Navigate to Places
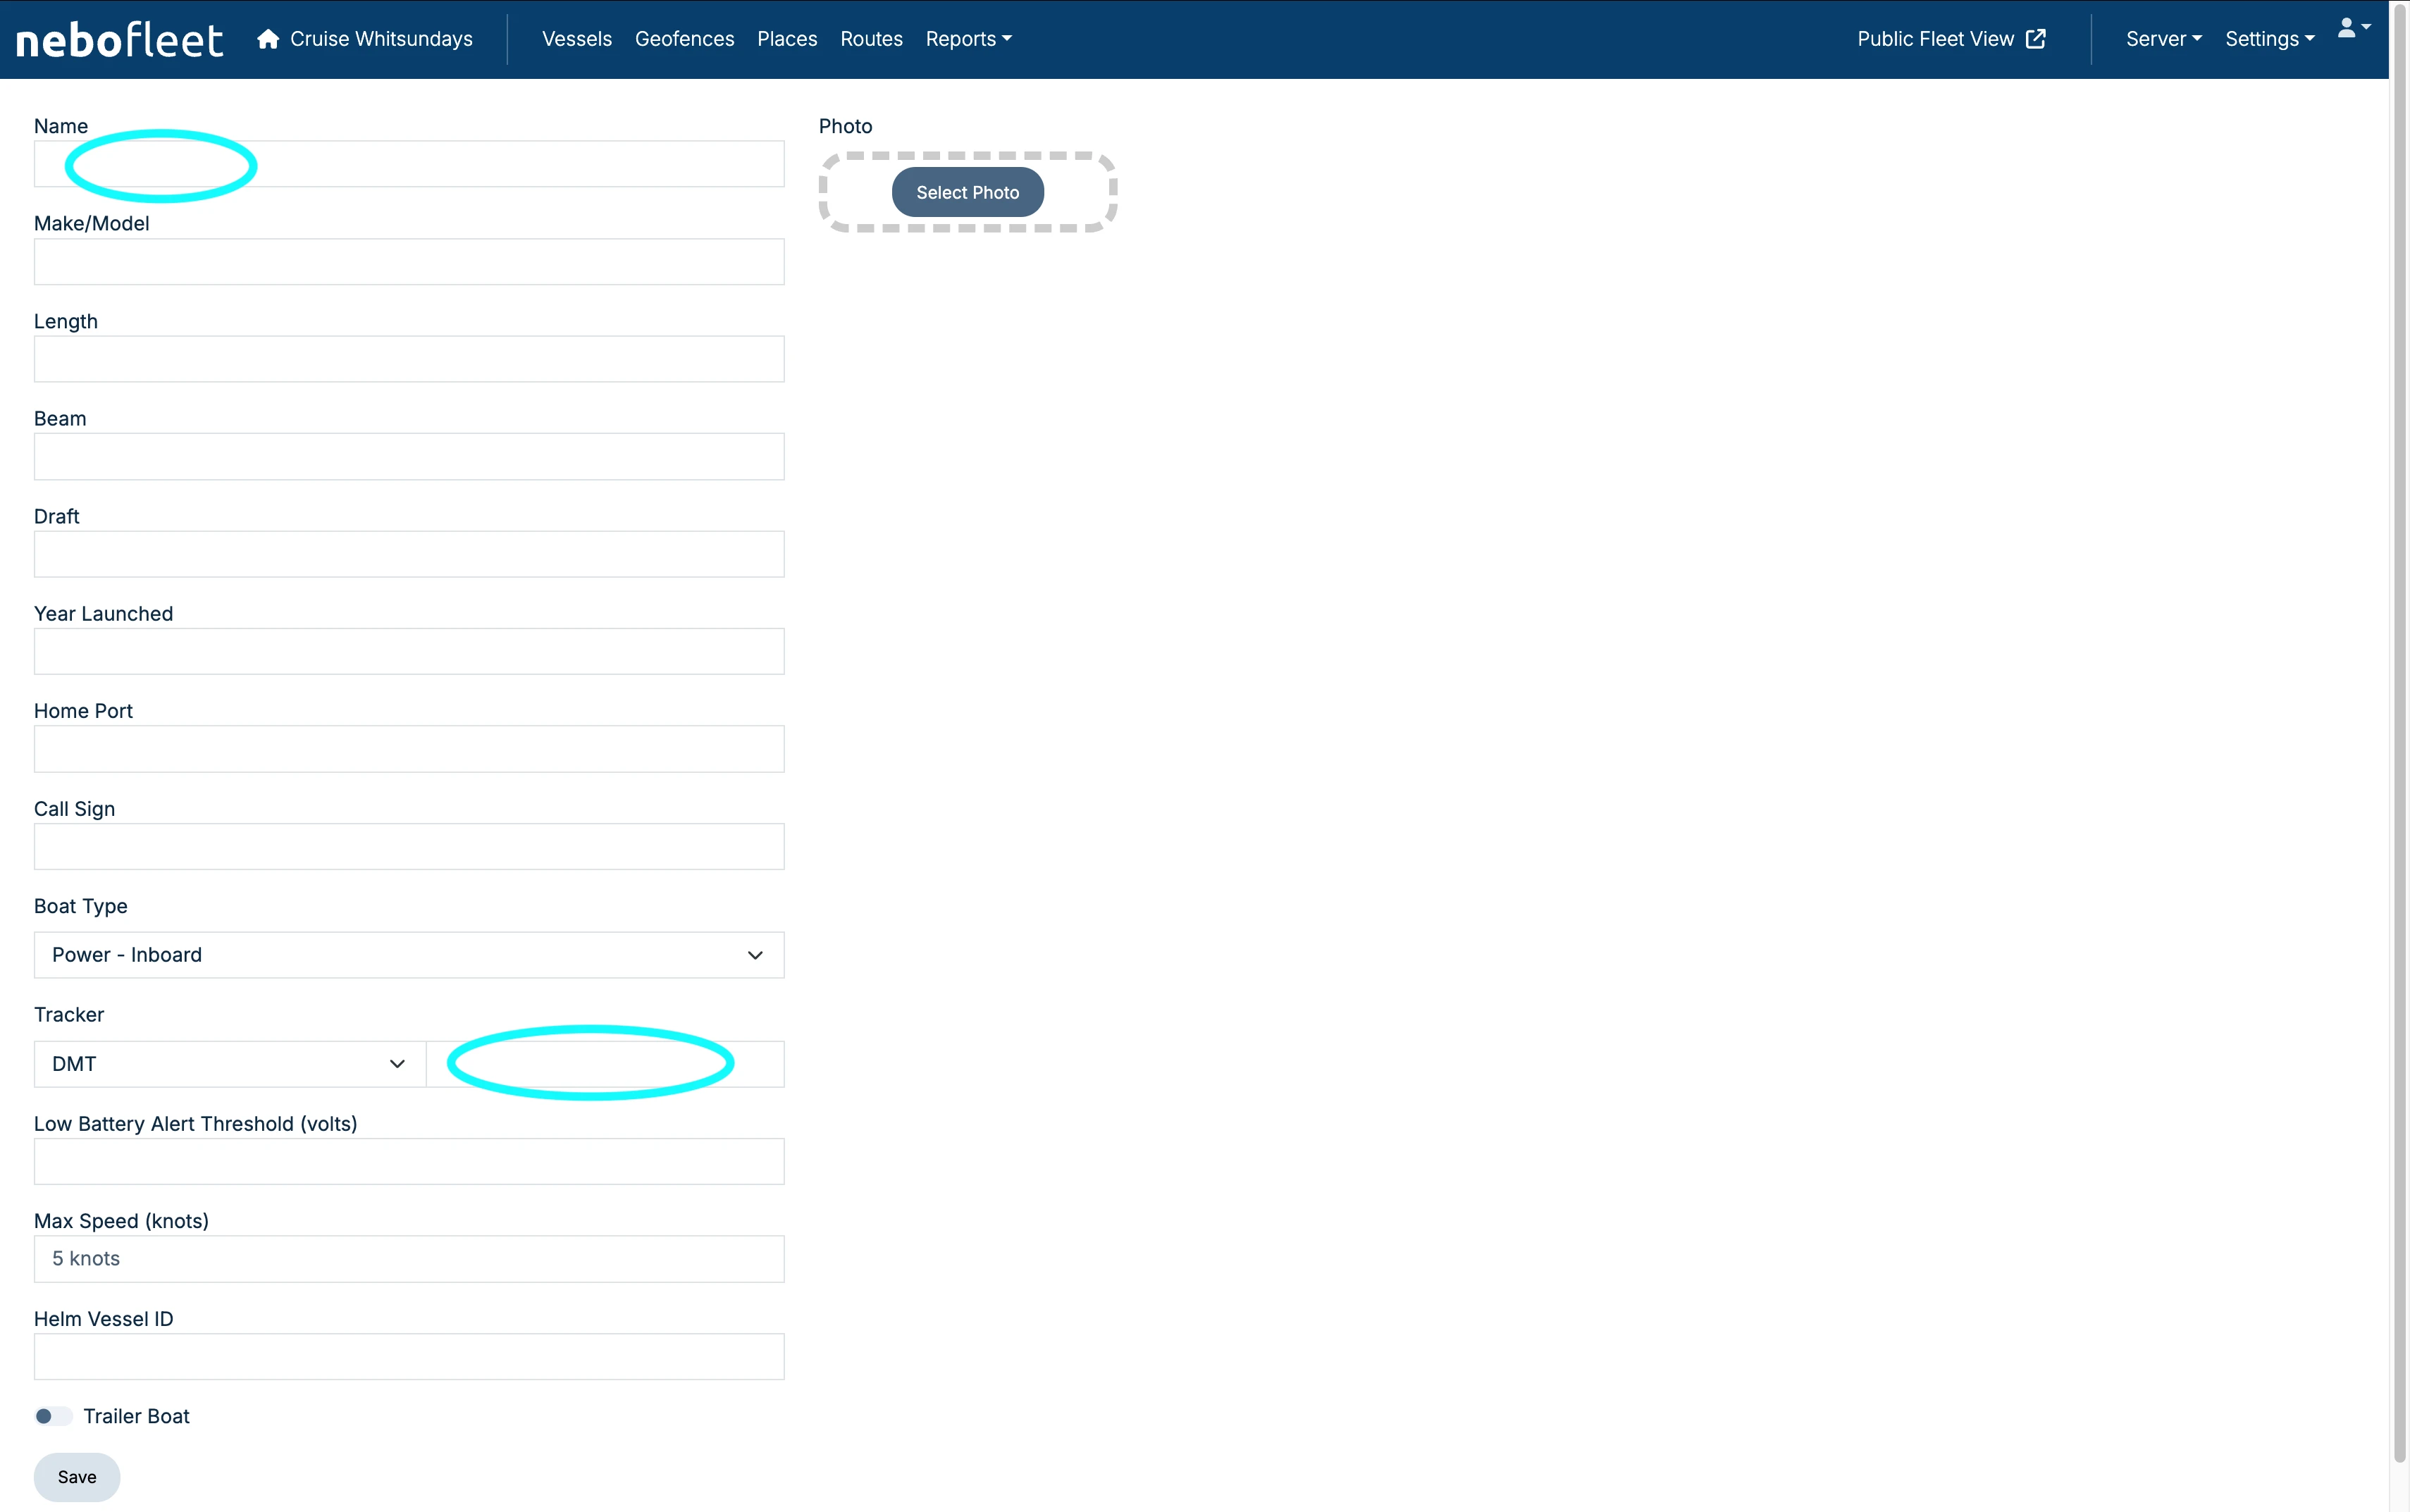2410x1512 pixels. [x=786, y=39]
